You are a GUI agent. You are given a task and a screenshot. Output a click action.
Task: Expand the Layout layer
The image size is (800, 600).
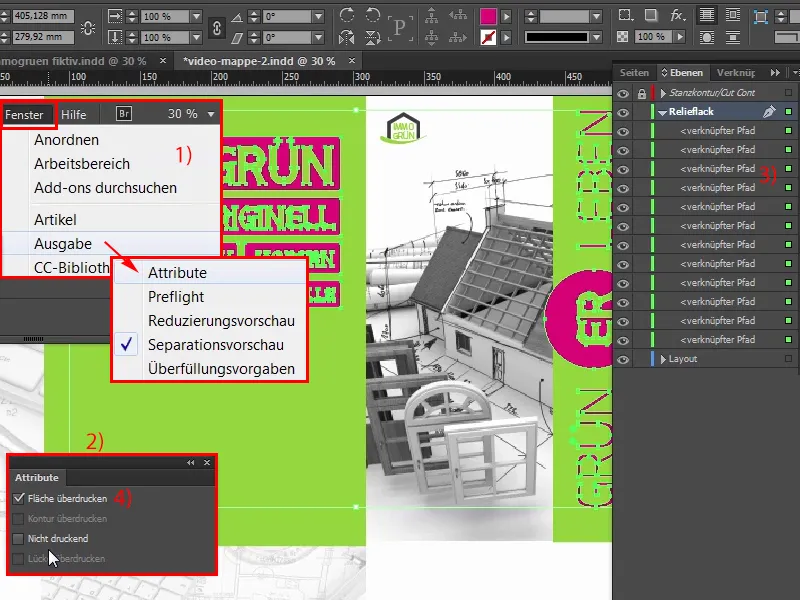tap(663, 359)
